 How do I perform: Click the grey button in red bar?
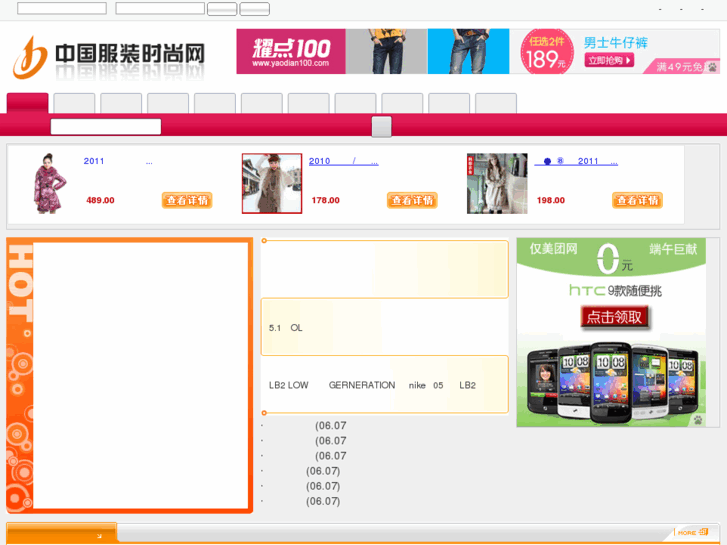tap(382, 127)
